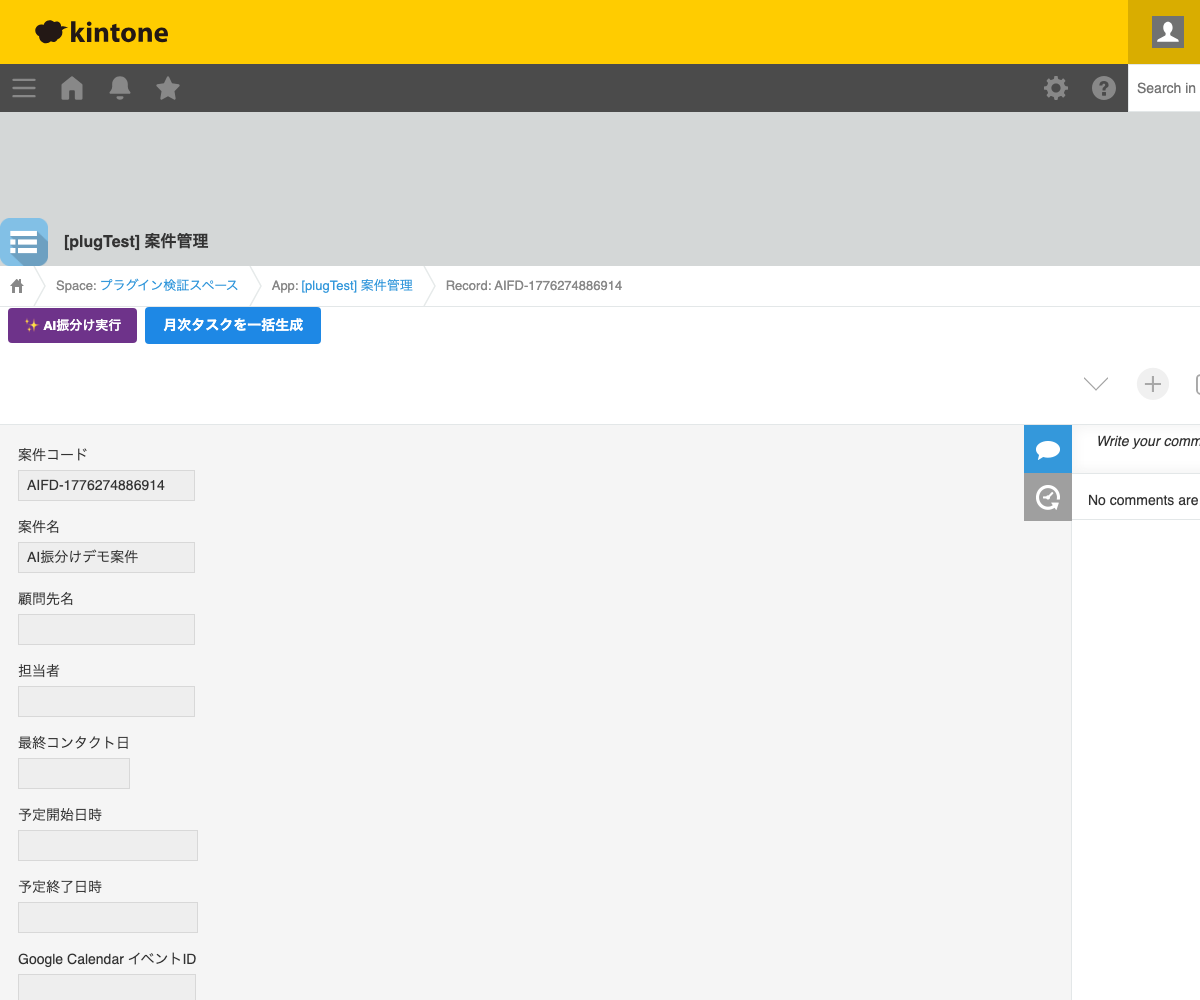The height and width of the screenshot is (1000, 1200).
Task: Click the app list icon beside 案件管理
Action: click(24, 242)
